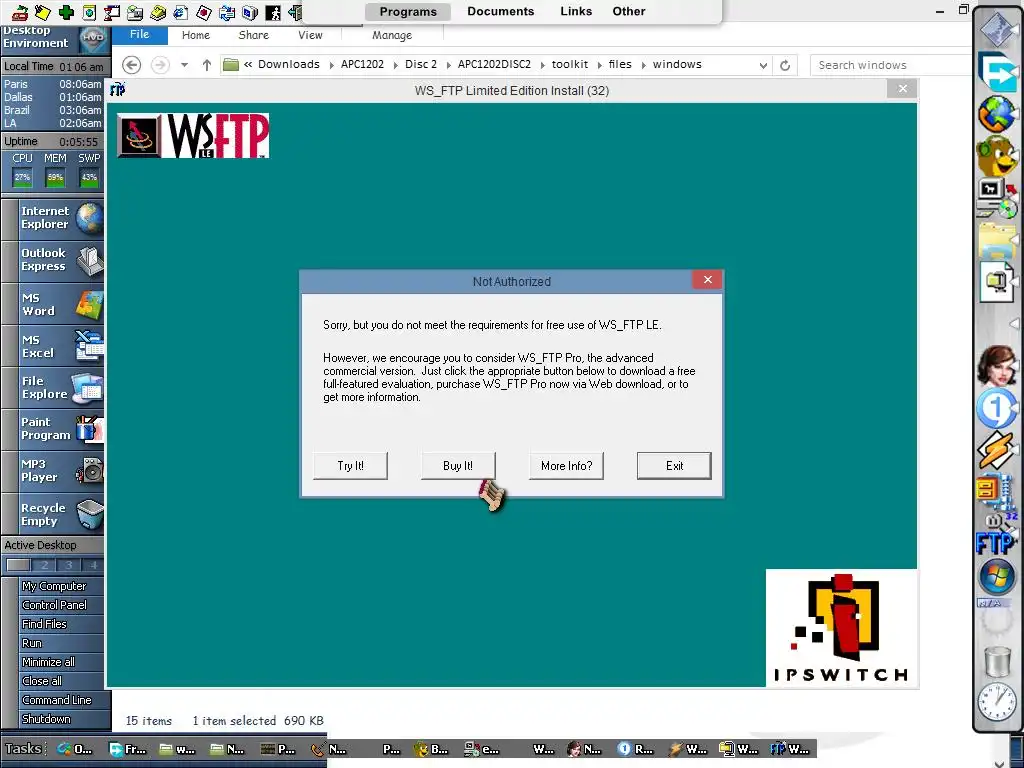The height and width of the screenshot is (768, 1024).
Task: Open the Home ribbon tab
Action: (196, 35)
